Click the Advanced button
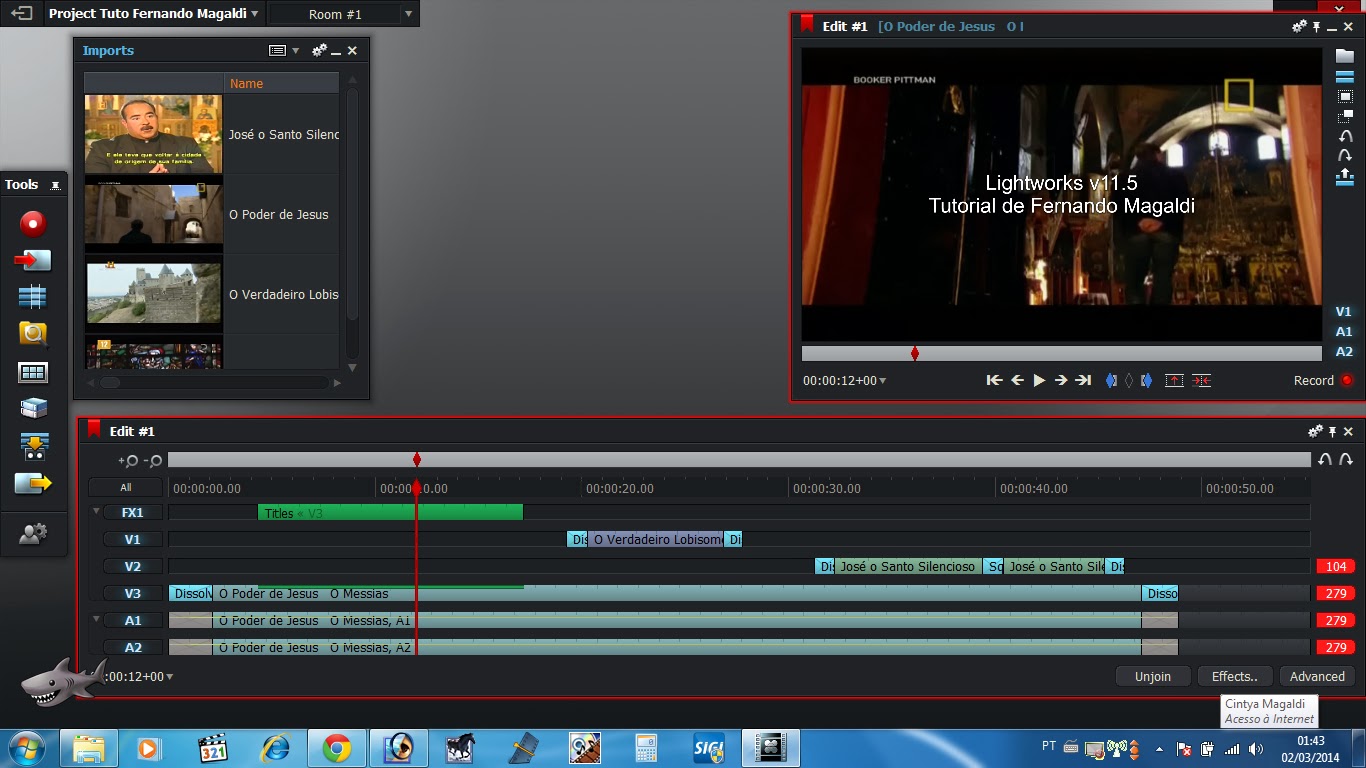1366x768 pixels. pos(1317,676)
